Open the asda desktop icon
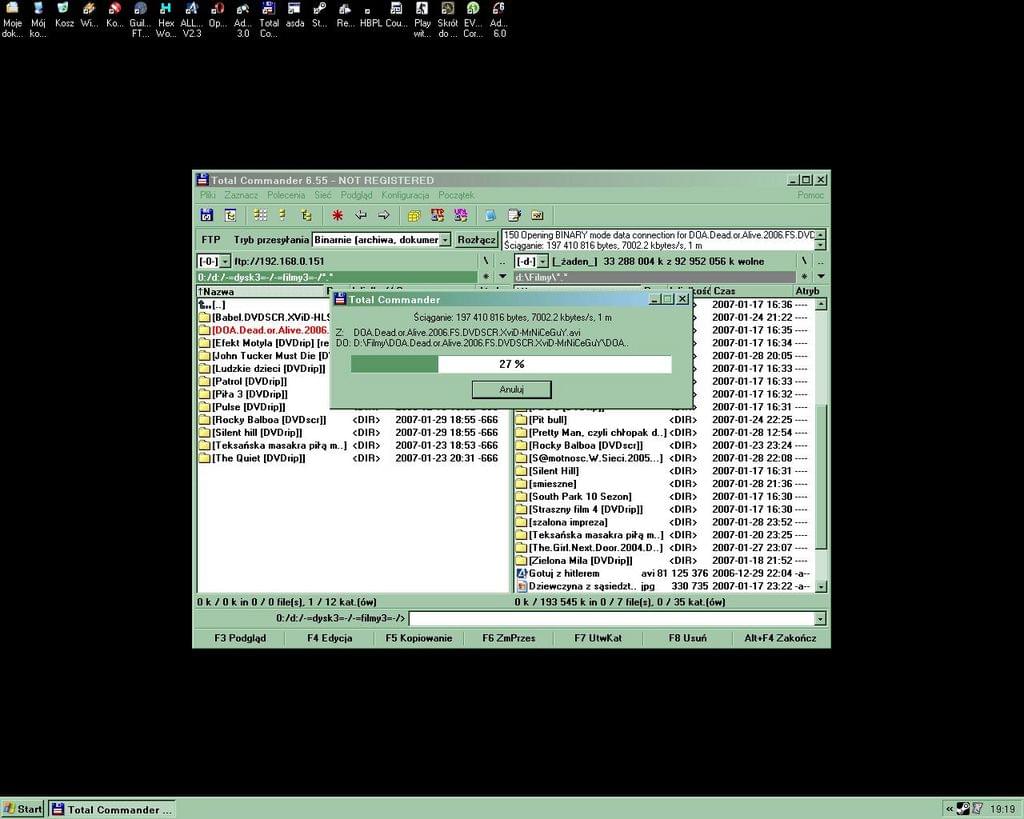Viewport: 1024px width, 819px height. click(295, 16)
